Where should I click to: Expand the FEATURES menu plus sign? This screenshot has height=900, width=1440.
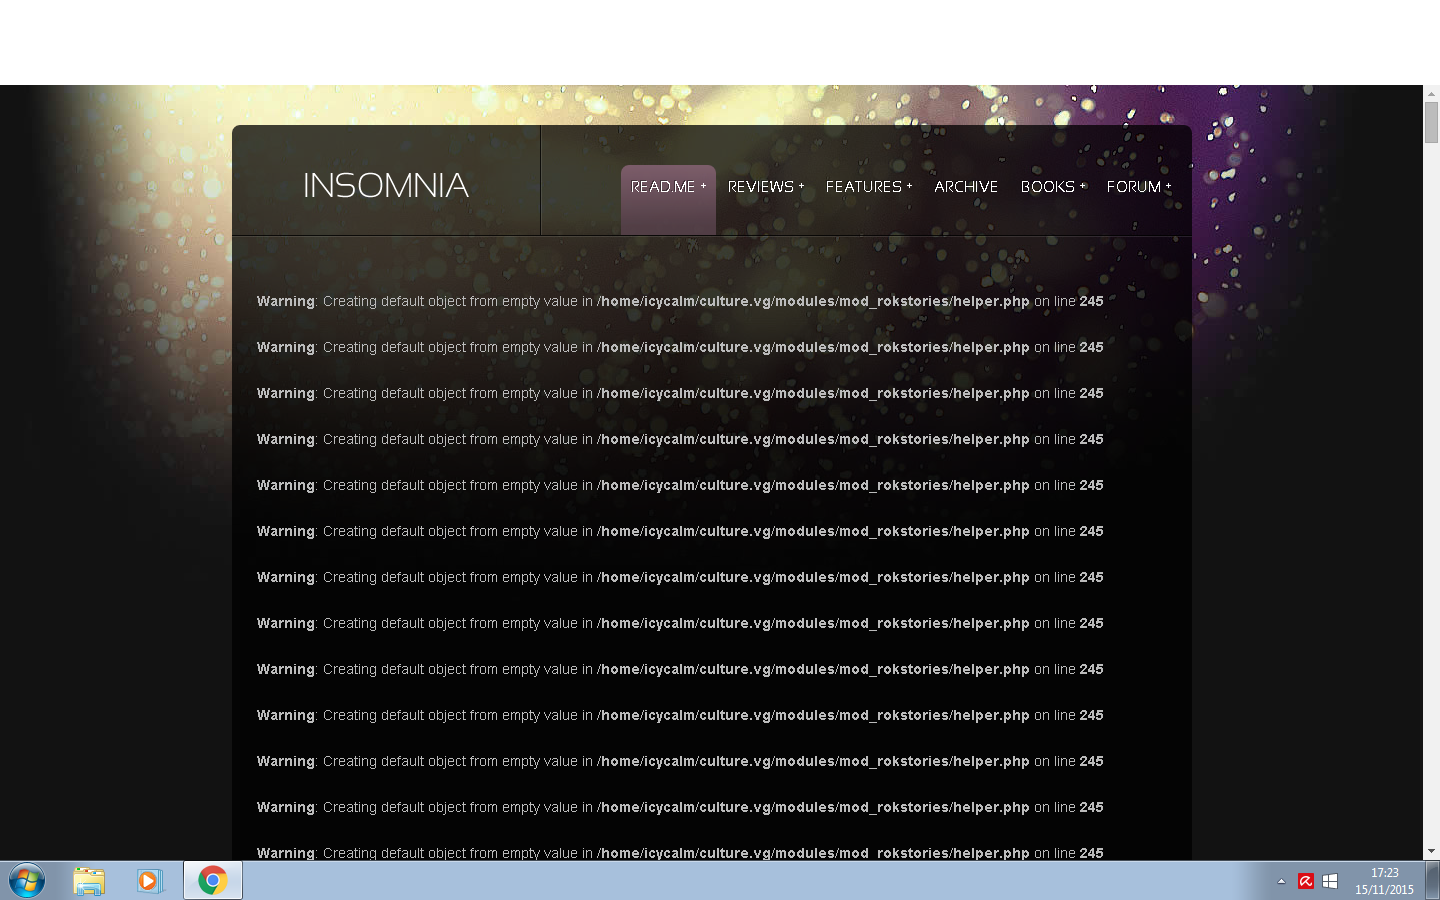pos(909,186)
